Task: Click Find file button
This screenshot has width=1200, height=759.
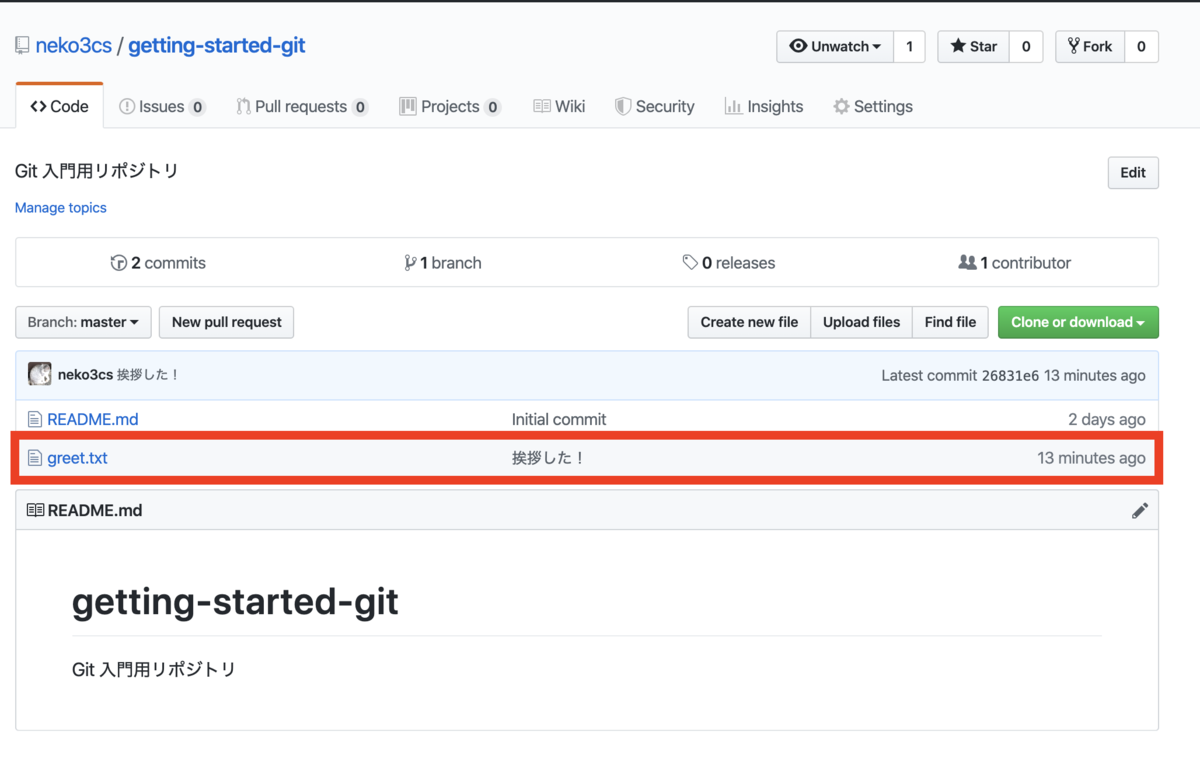Action: [x=950, y=322]
